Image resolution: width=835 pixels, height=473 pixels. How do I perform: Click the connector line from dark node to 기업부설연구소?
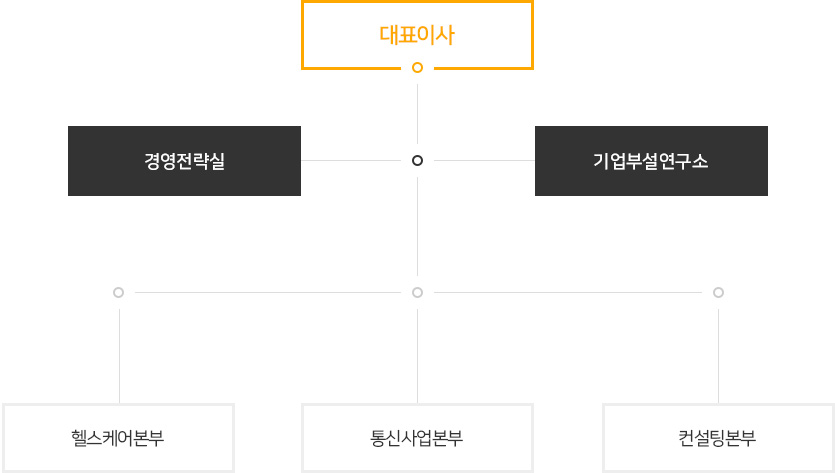[x=485, y=160]
